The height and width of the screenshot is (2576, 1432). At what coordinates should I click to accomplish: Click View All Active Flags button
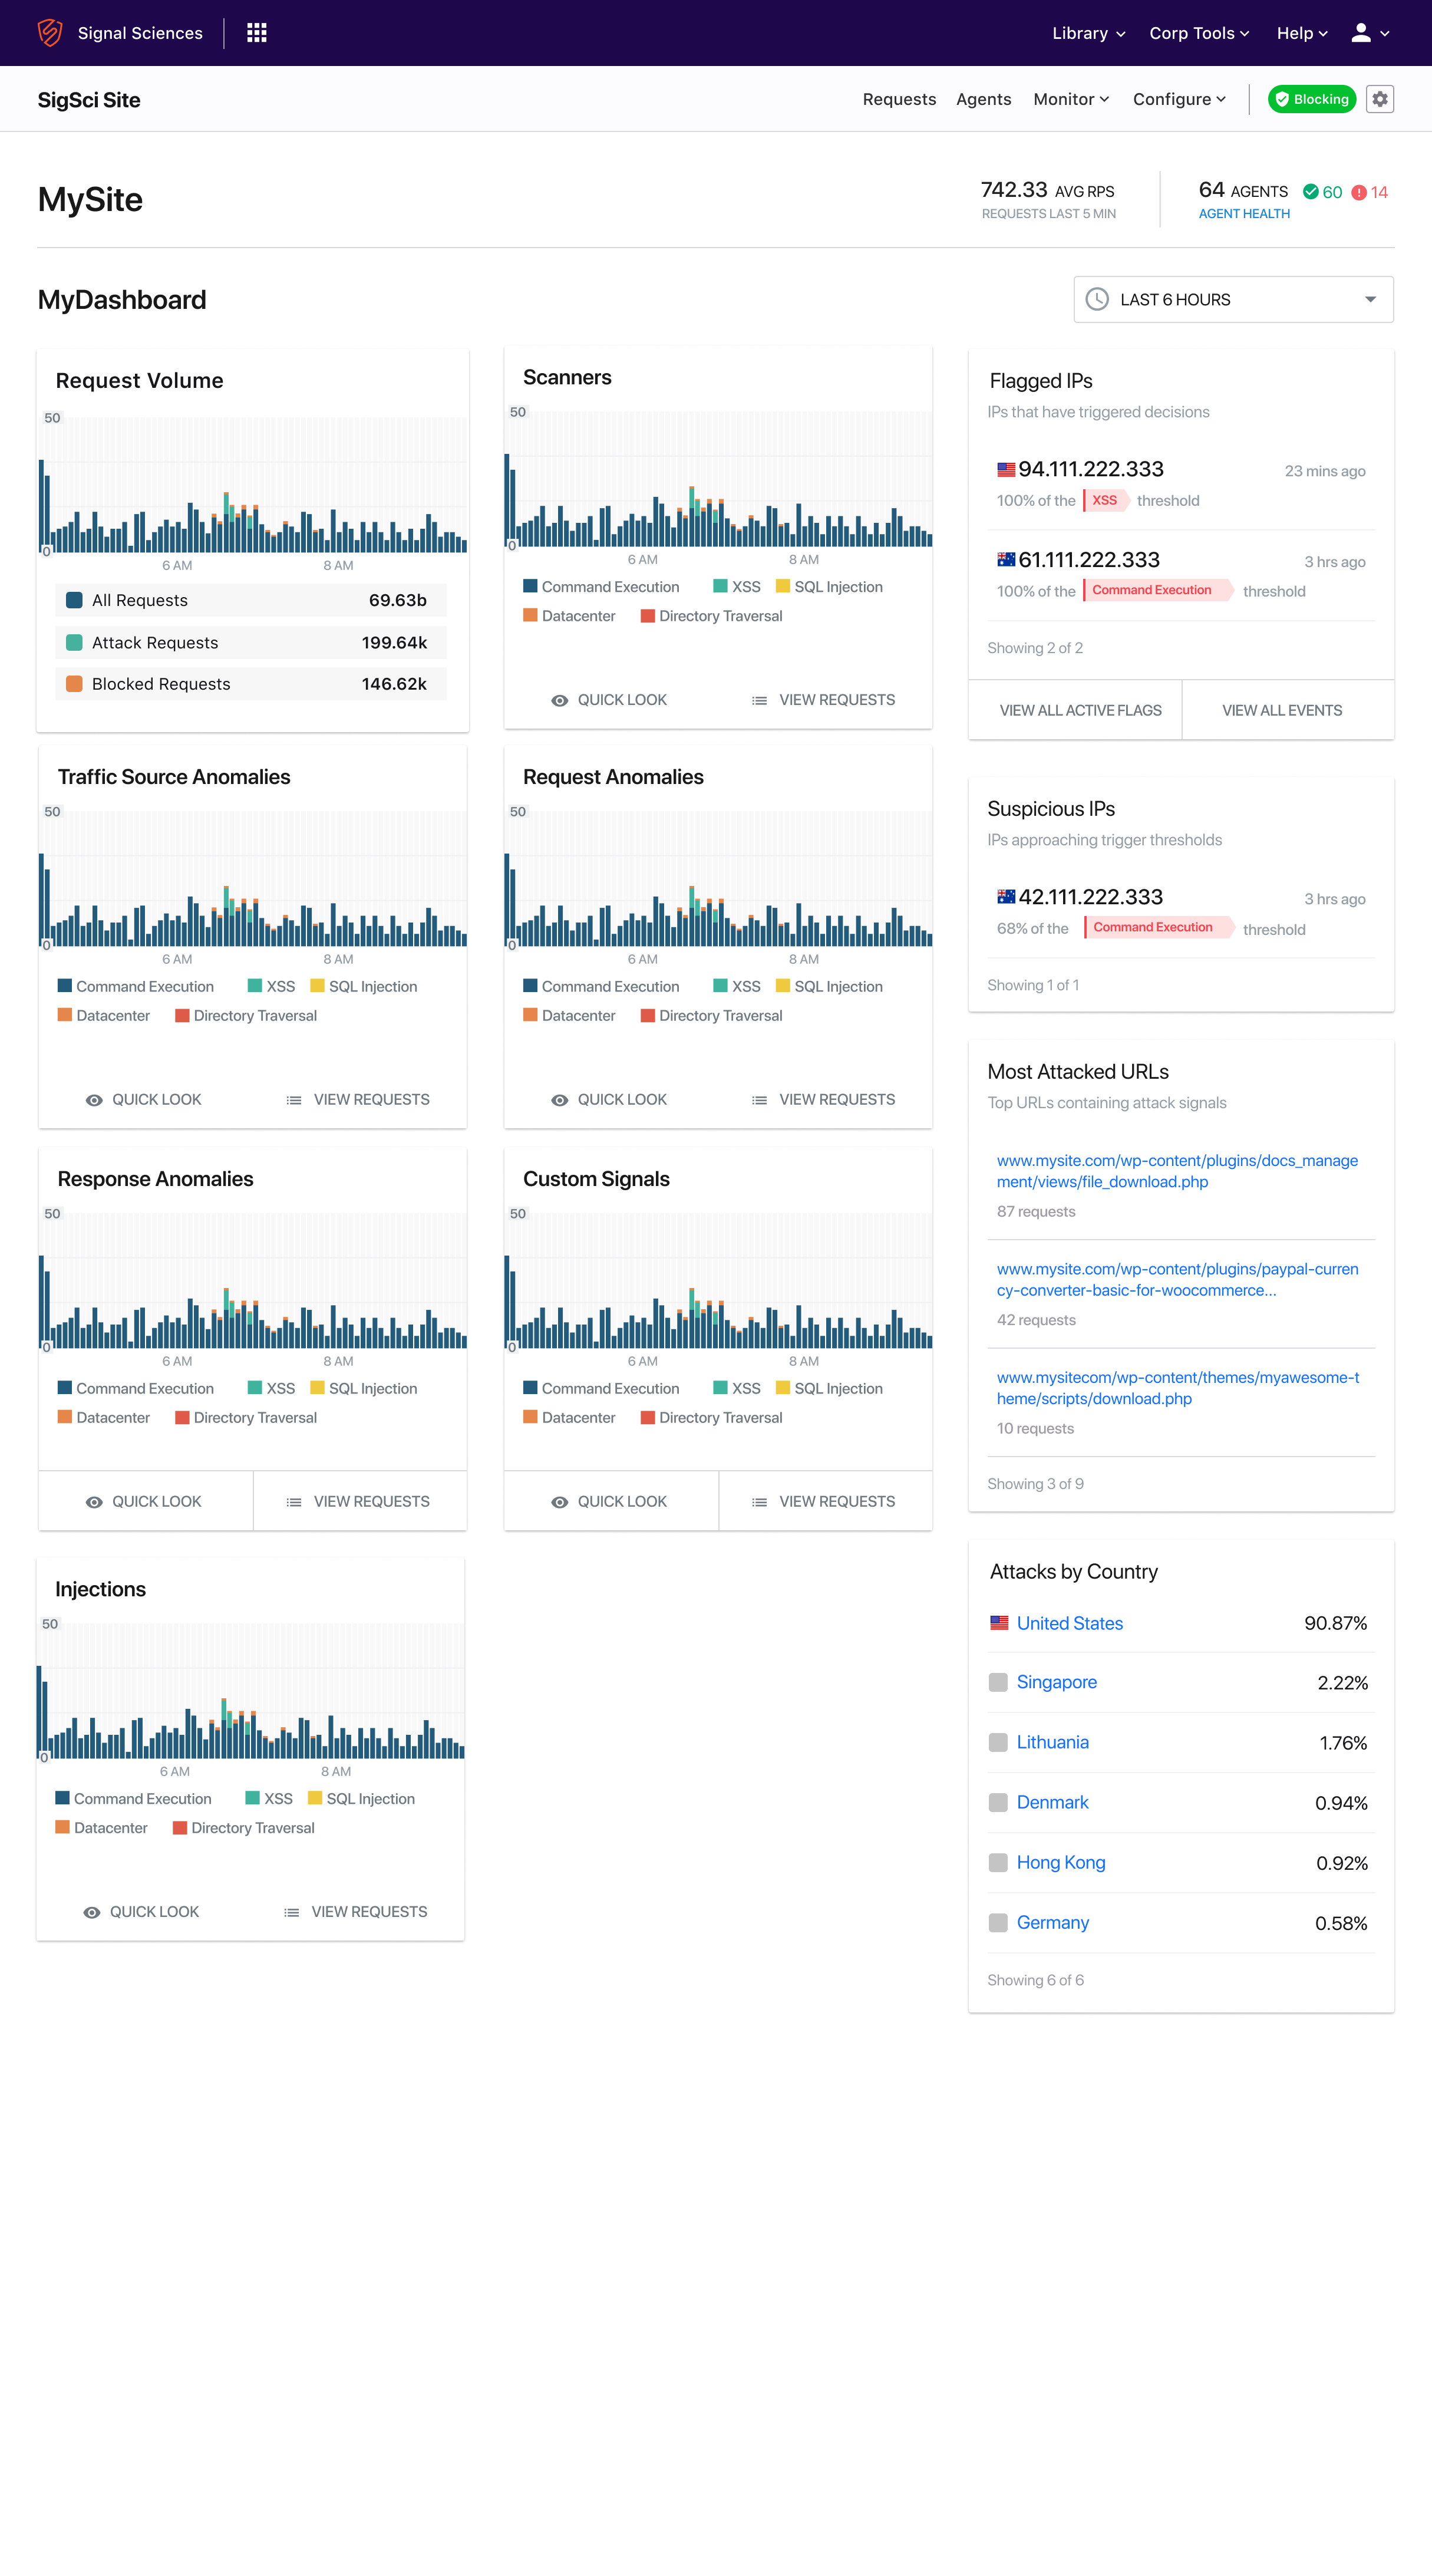click(1080, 710)
